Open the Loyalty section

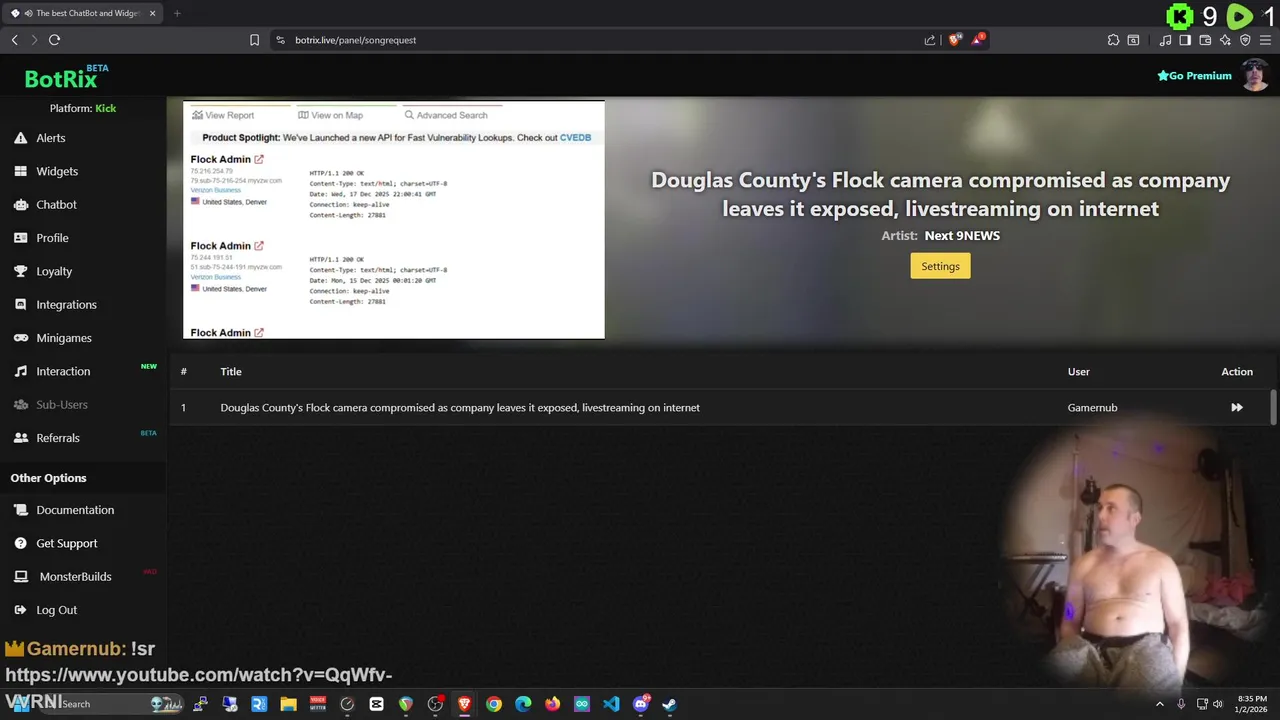(54, 271)
